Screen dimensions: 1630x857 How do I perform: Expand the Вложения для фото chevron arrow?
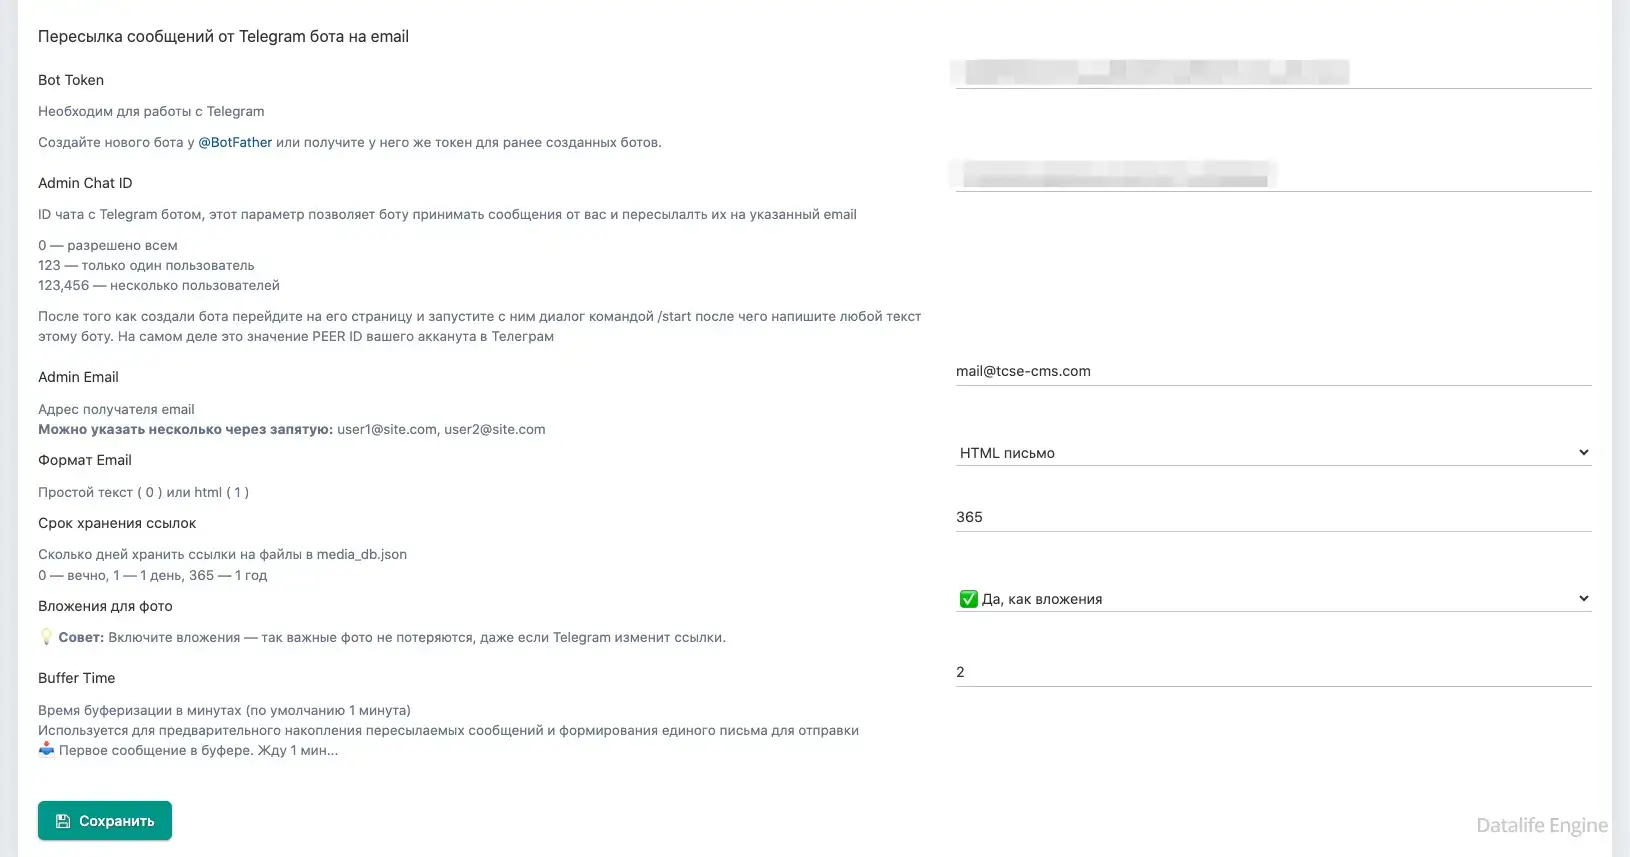1583,598
